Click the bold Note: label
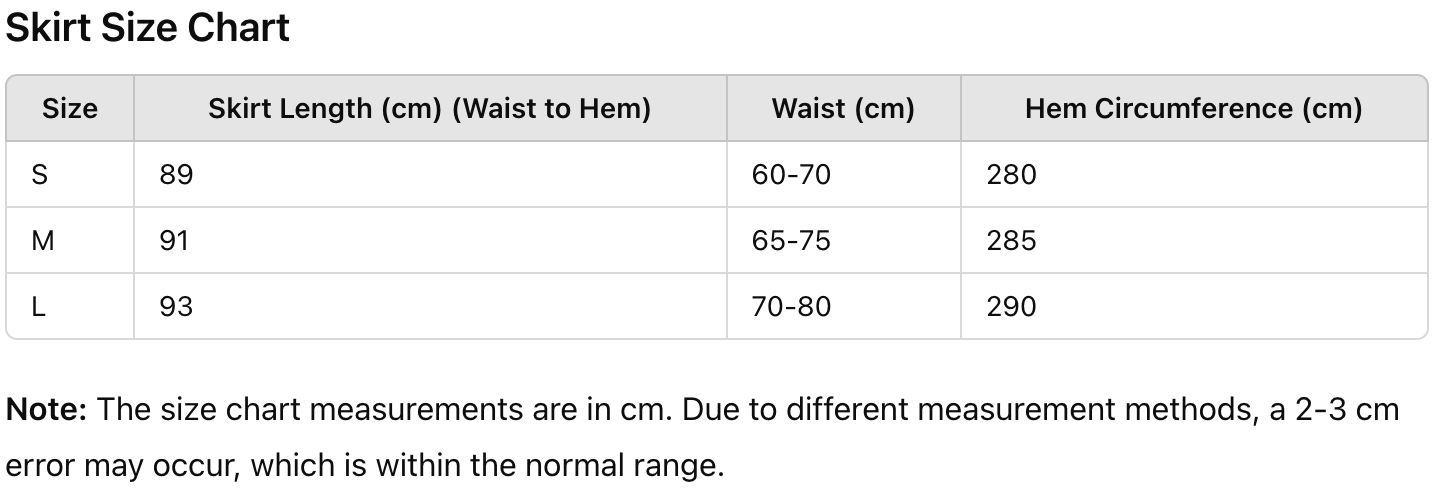 (48, 409)
